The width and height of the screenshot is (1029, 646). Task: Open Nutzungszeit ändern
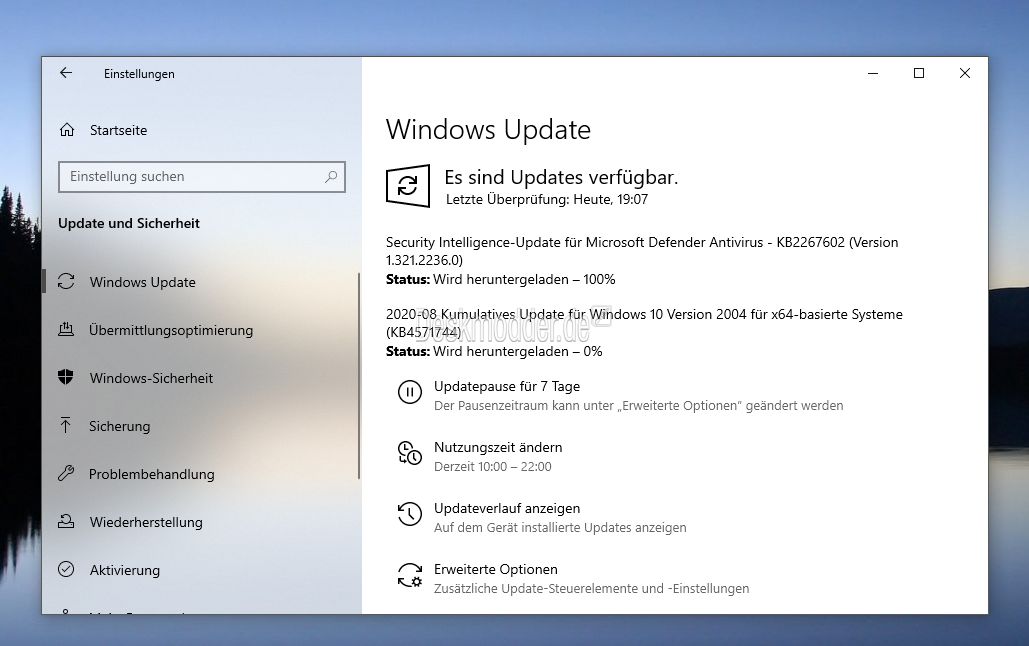click(x=498, y=447)
